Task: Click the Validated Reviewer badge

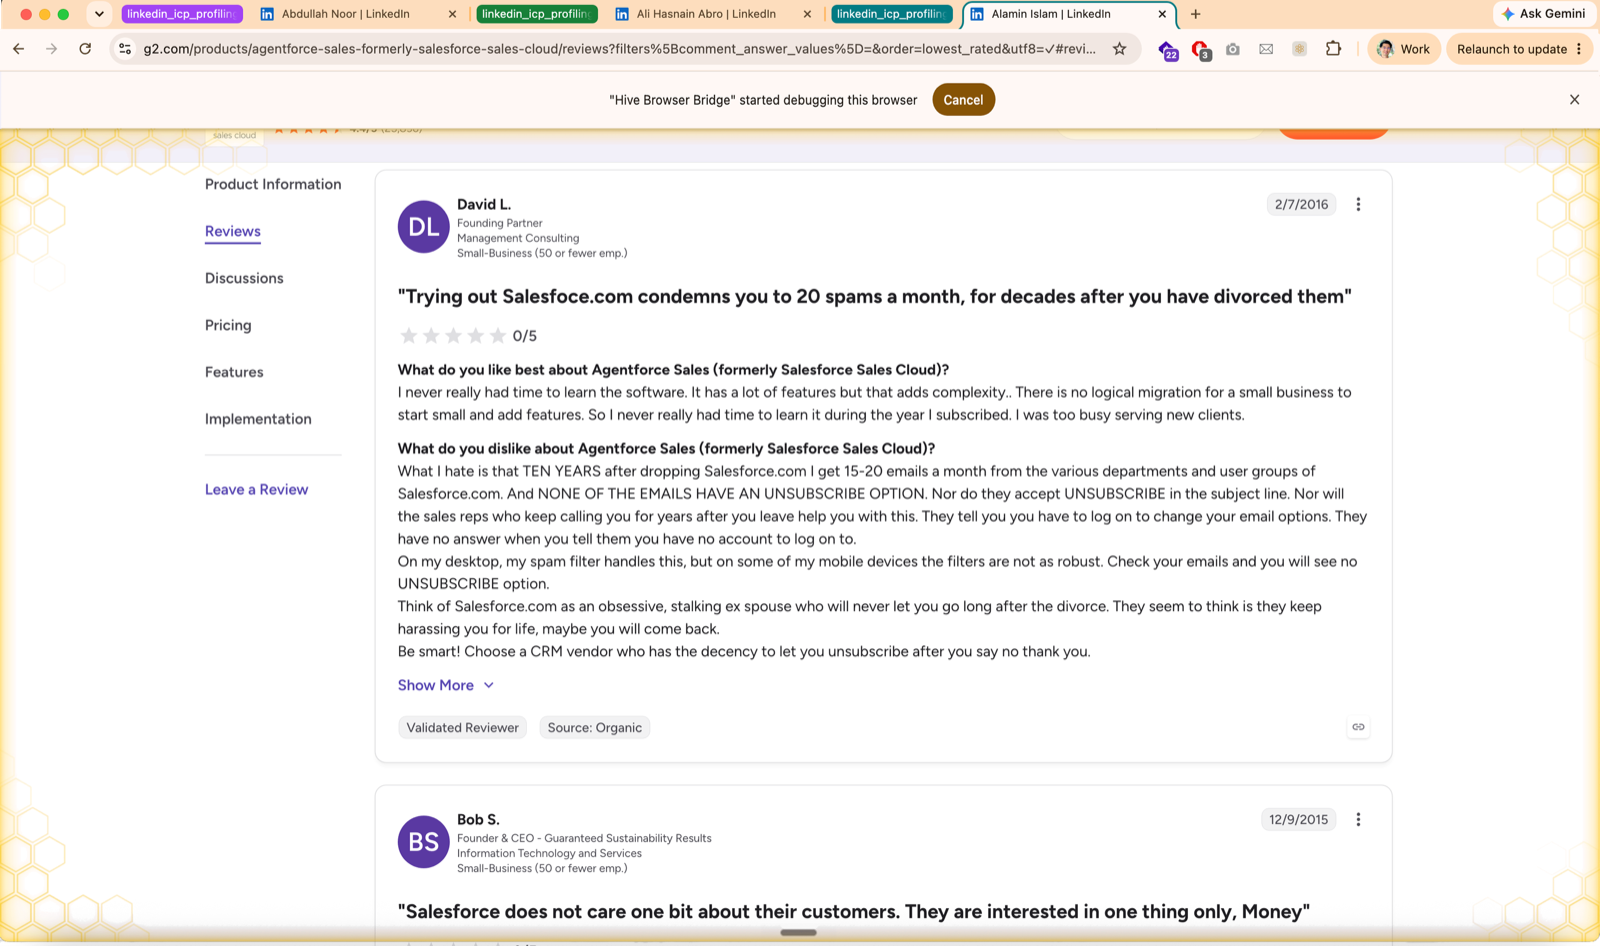Action: tap(462, 727)
